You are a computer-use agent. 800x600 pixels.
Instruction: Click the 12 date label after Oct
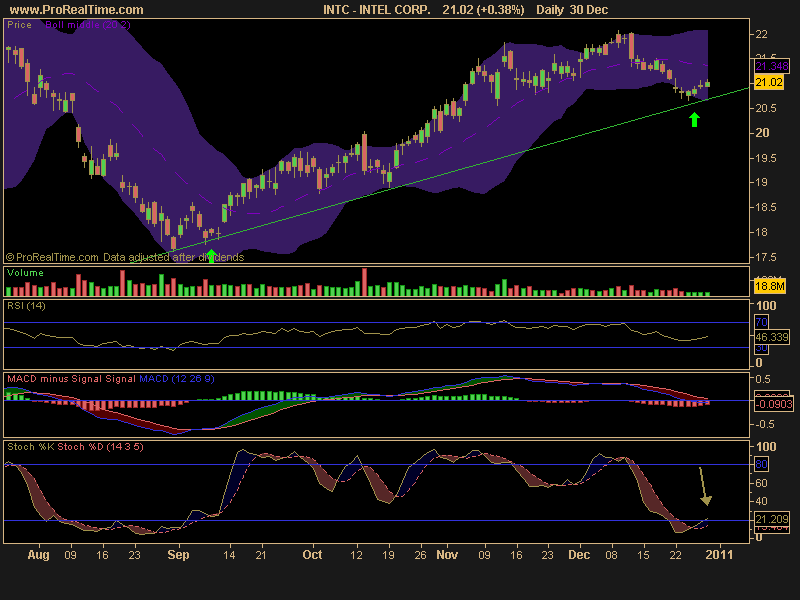[356, 555]
